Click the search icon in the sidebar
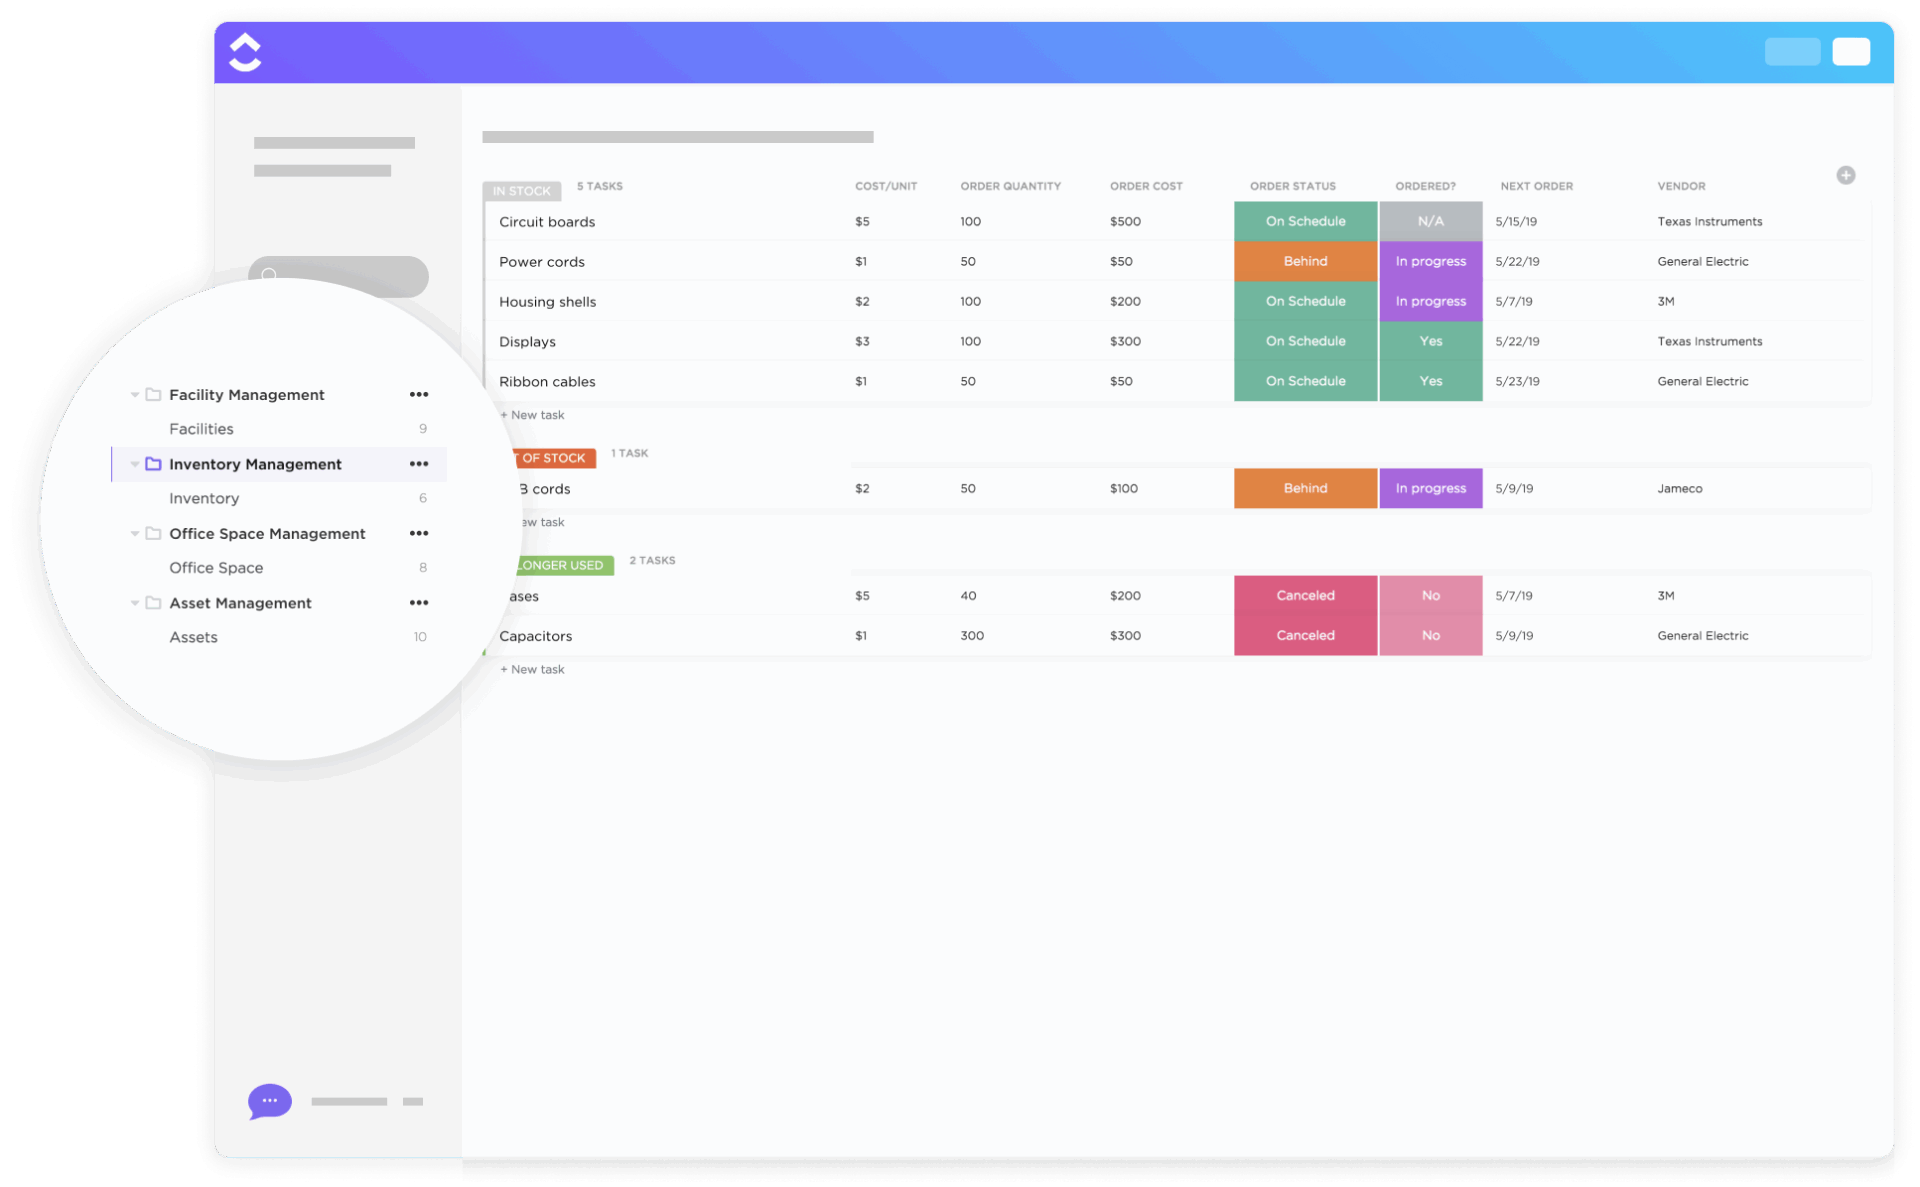The height and width of the screenshot is (1187, 1920). 268,276
